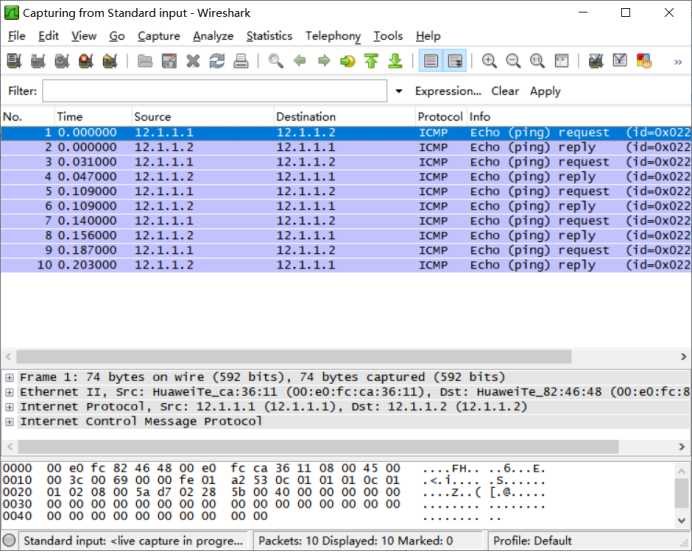
Task: Restart the running capture icon
Action: 109,61
